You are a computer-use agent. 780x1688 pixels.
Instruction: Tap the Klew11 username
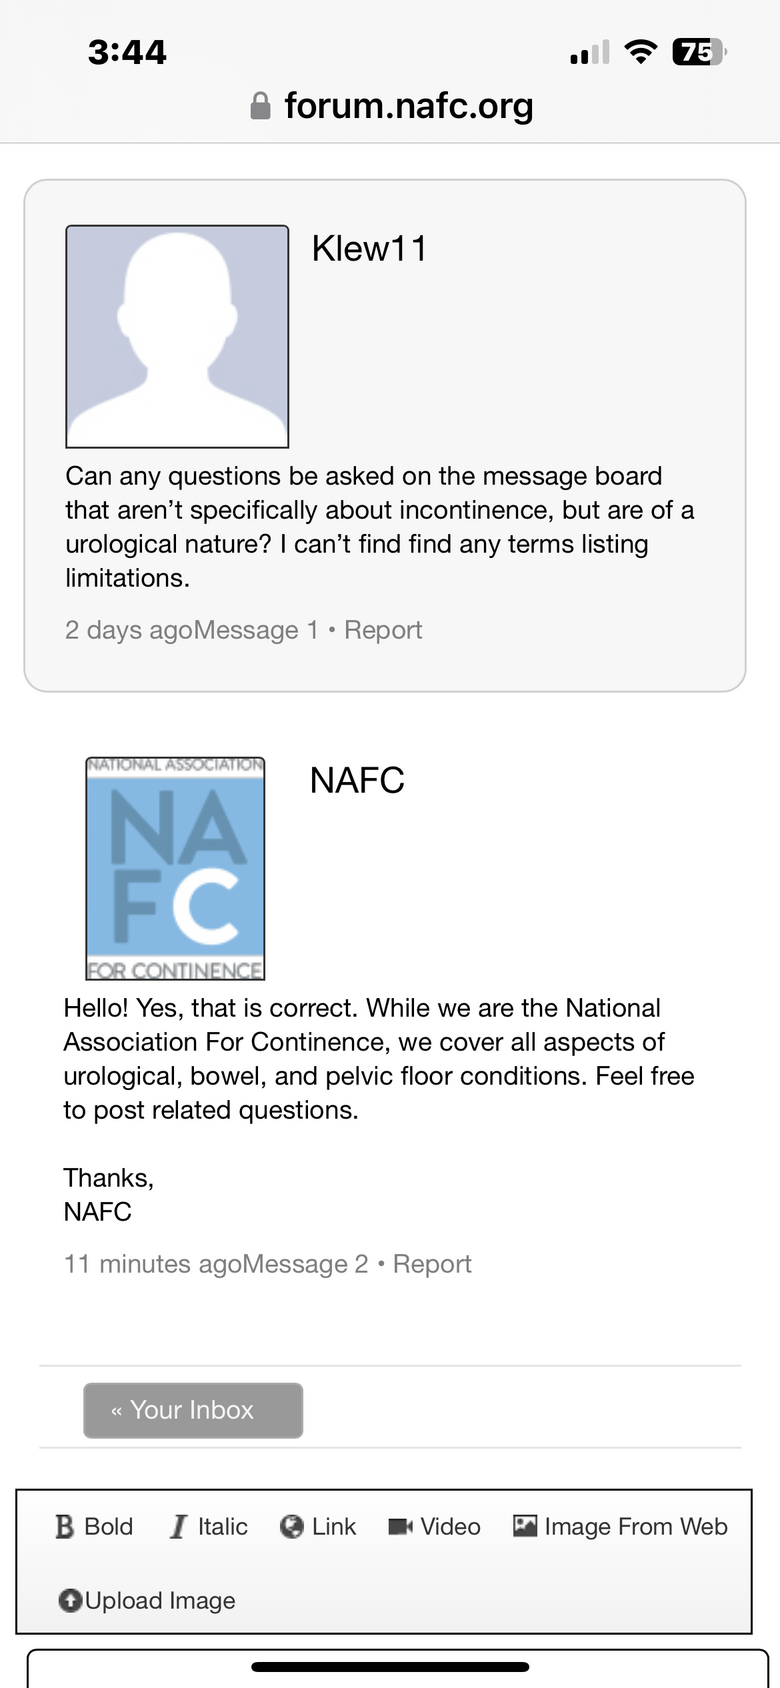(369, 249)
